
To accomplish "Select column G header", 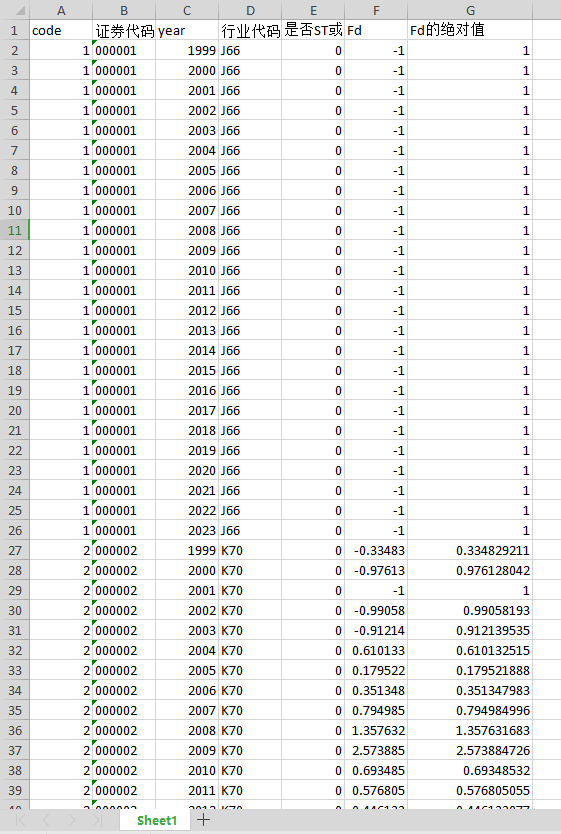I will coord(470,10).
